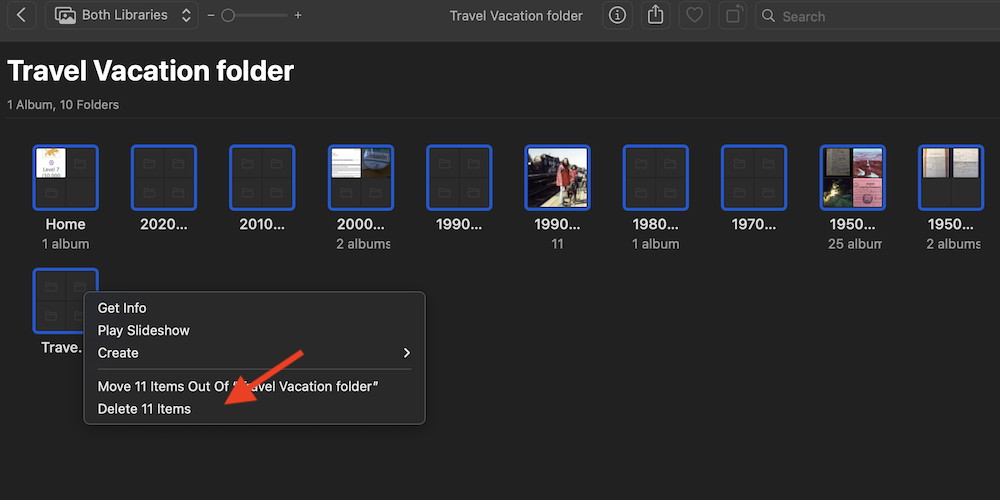The height and width of the screenshot is (500, 1000).
Task: Select Delete 11 Items menu entry
Action: (144, 409)
